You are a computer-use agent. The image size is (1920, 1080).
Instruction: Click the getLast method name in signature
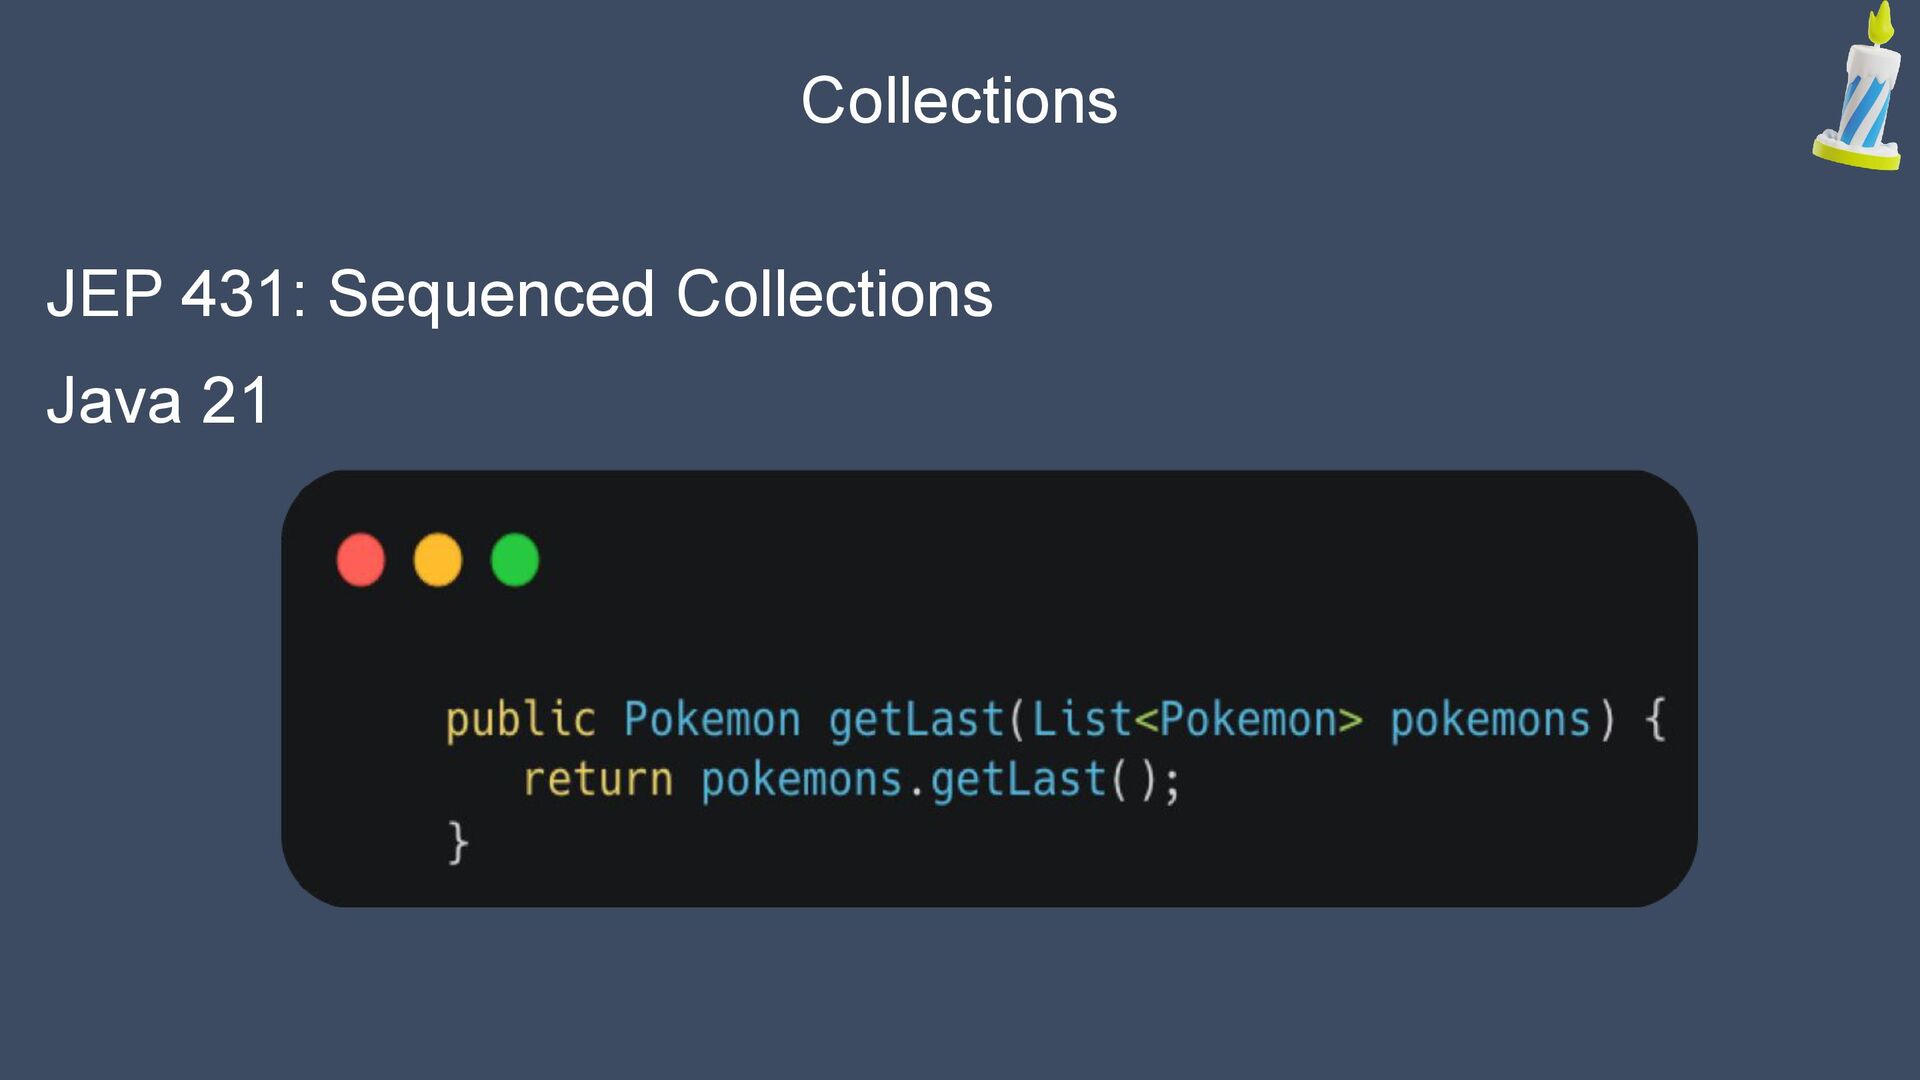click(916, 721)
